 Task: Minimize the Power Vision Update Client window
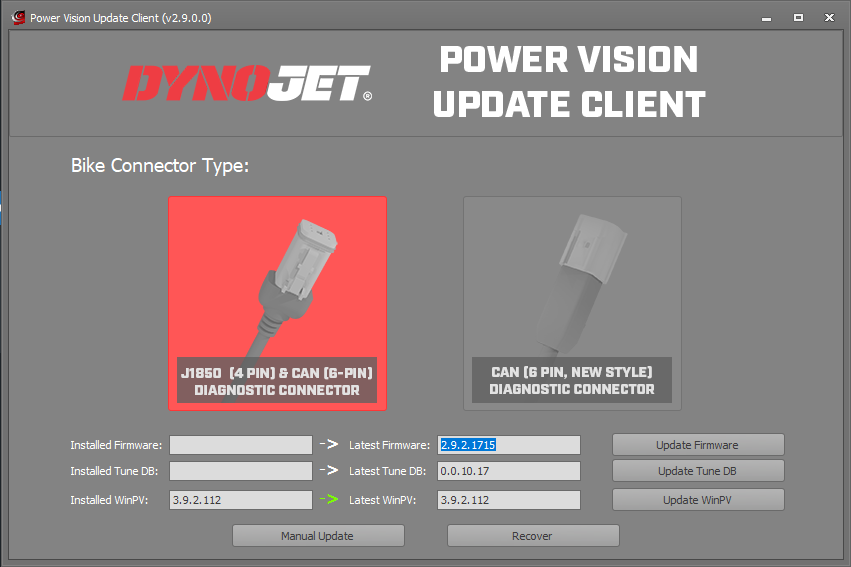[x=767, y=17]
